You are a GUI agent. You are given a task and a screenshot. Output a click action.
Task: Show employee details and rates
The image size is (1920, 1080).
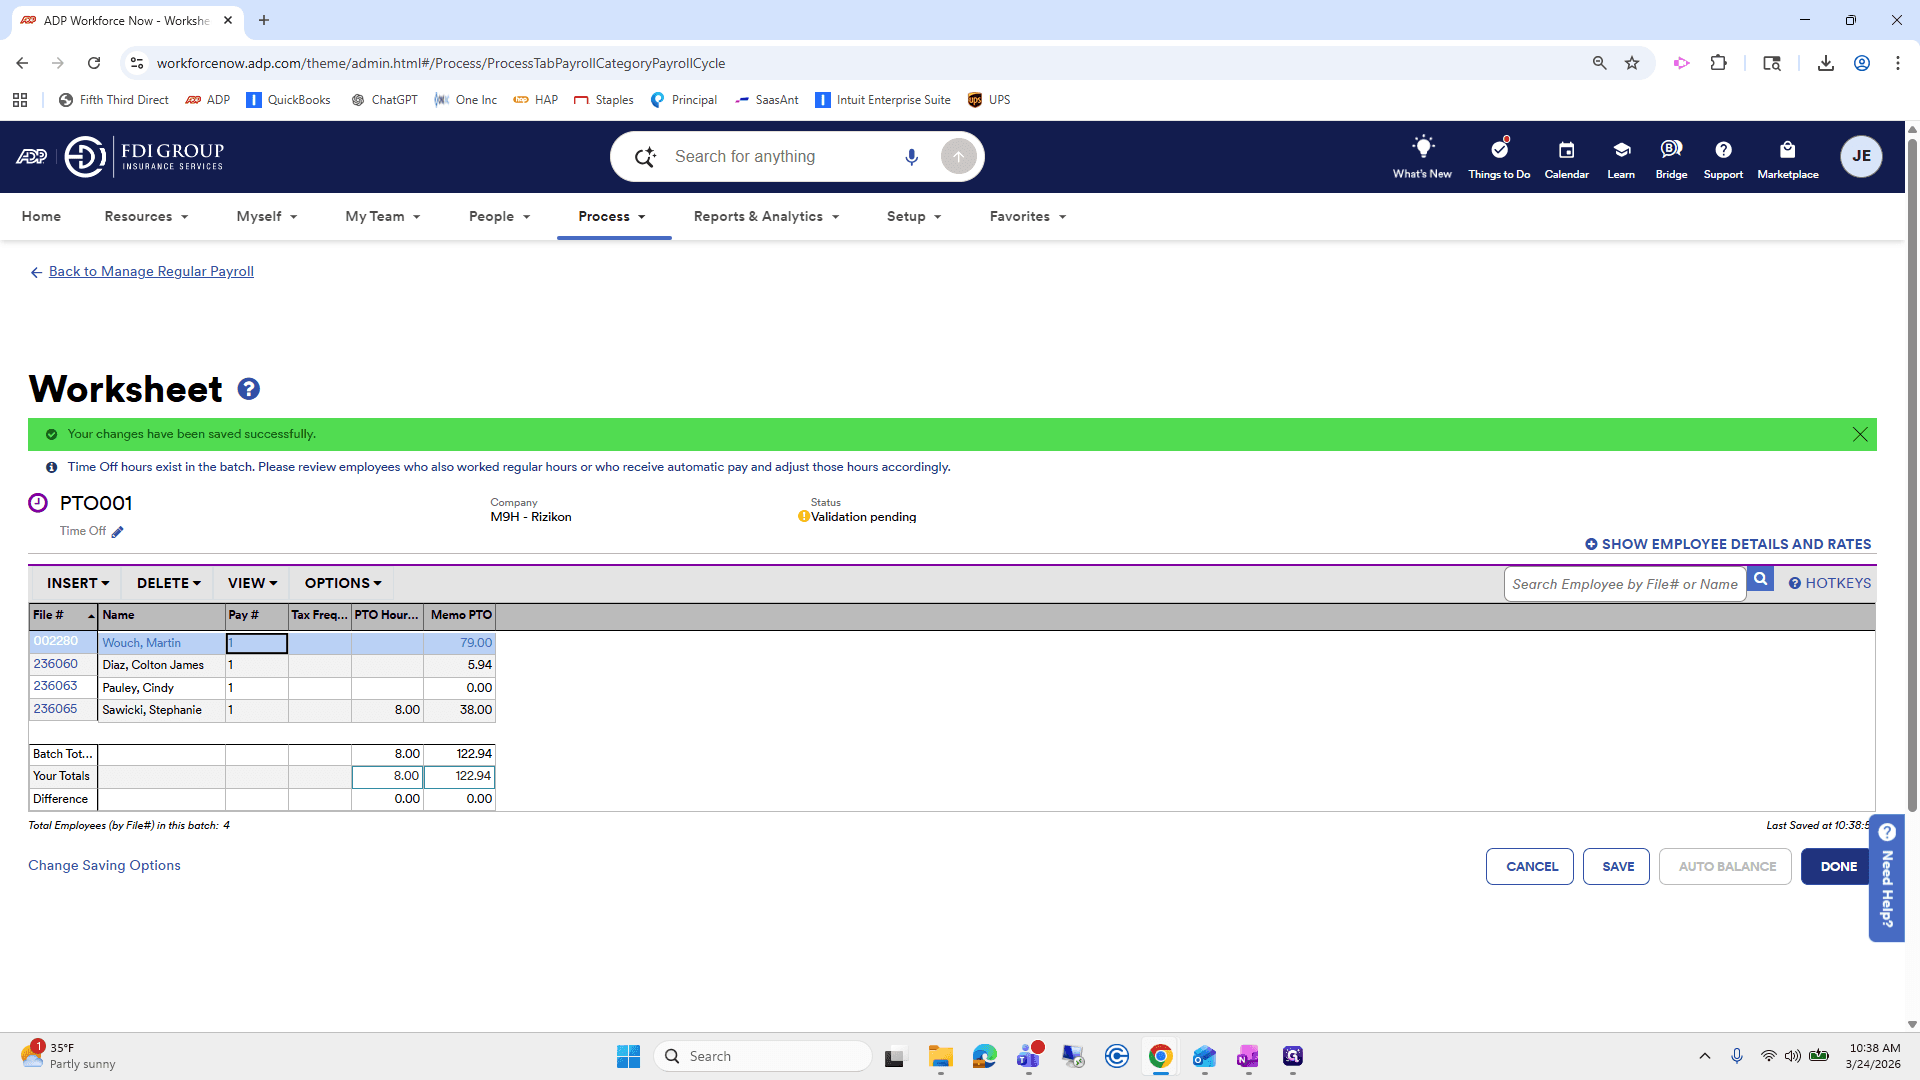pyautogui.click(x=1728, y=544)
